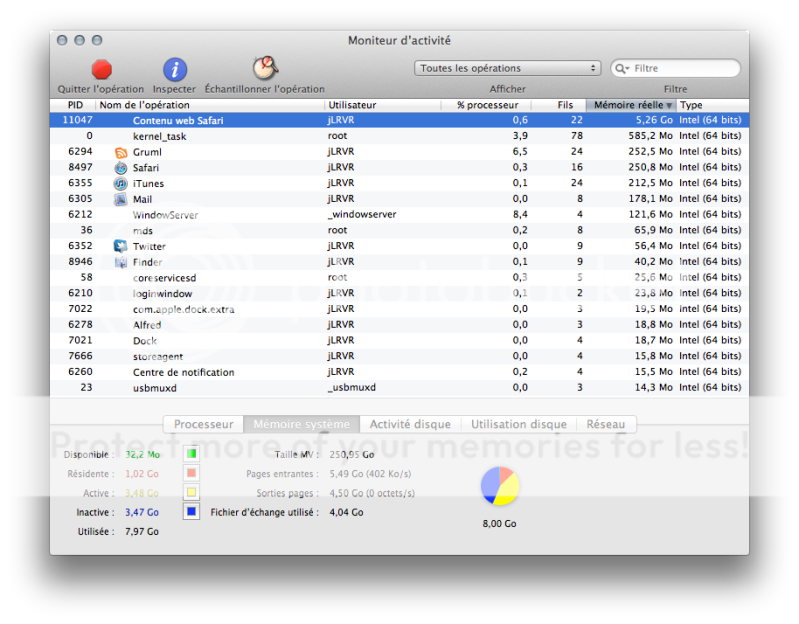Open the Toutes les opérations dropdown
Screen dimensions: 799x624
(508, 68)
